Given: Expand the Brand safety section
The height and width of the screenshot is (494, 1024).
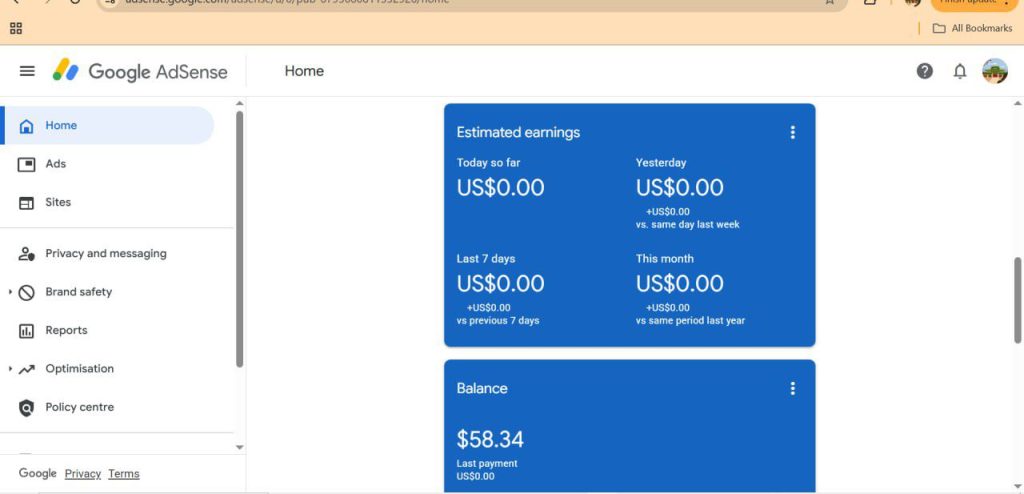Looking at the screenshot, I should click(11, 292).
